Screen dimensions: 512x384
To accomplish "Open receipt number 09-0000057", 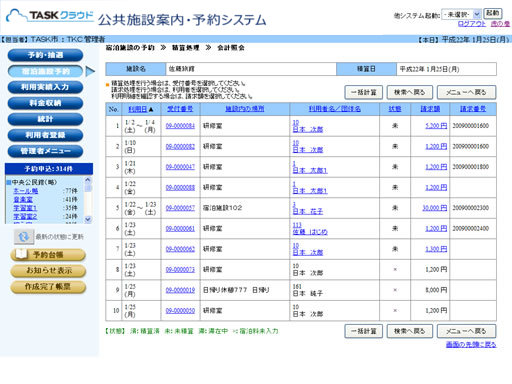I will [180, 208].
